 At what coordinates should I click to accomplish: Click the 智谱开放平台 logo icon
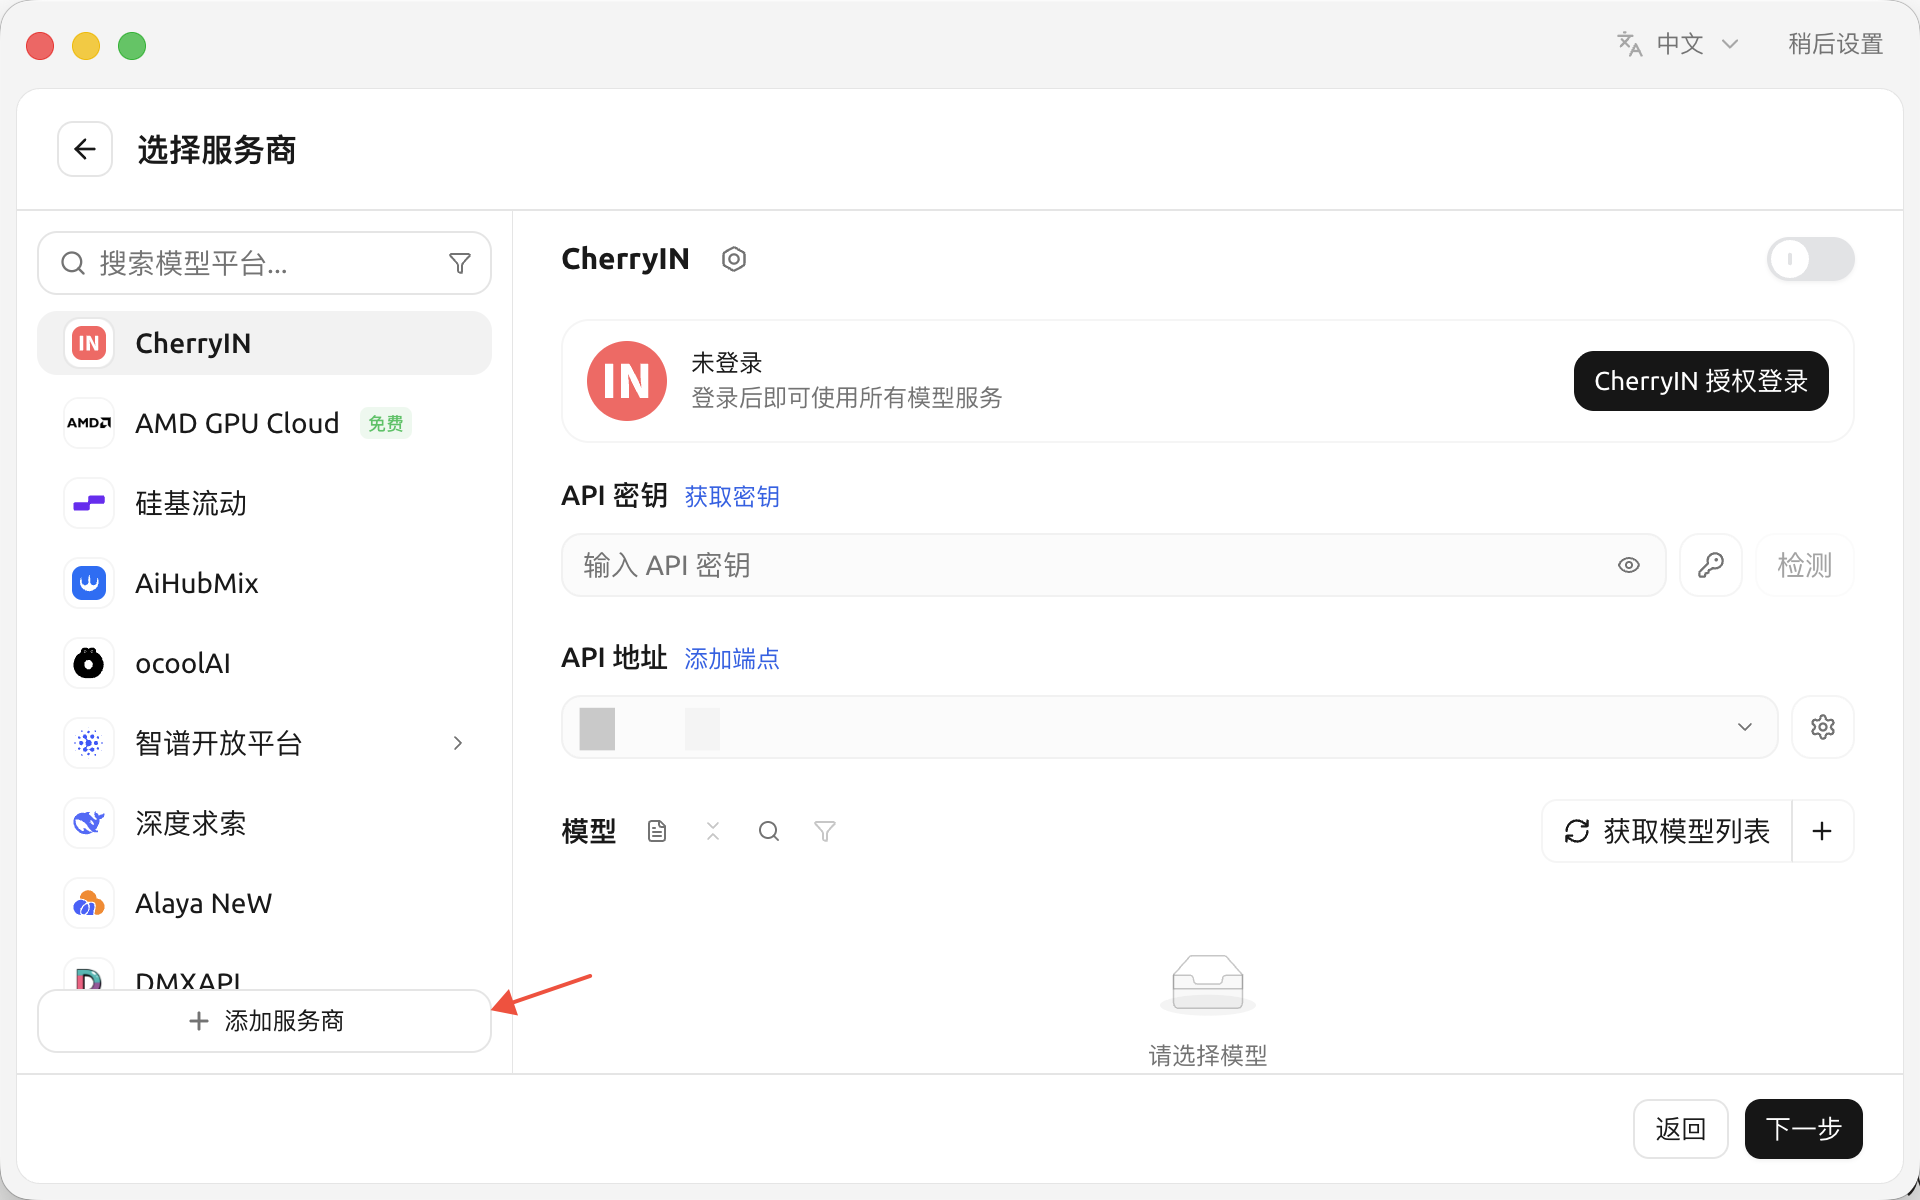(x=89, y=743)
